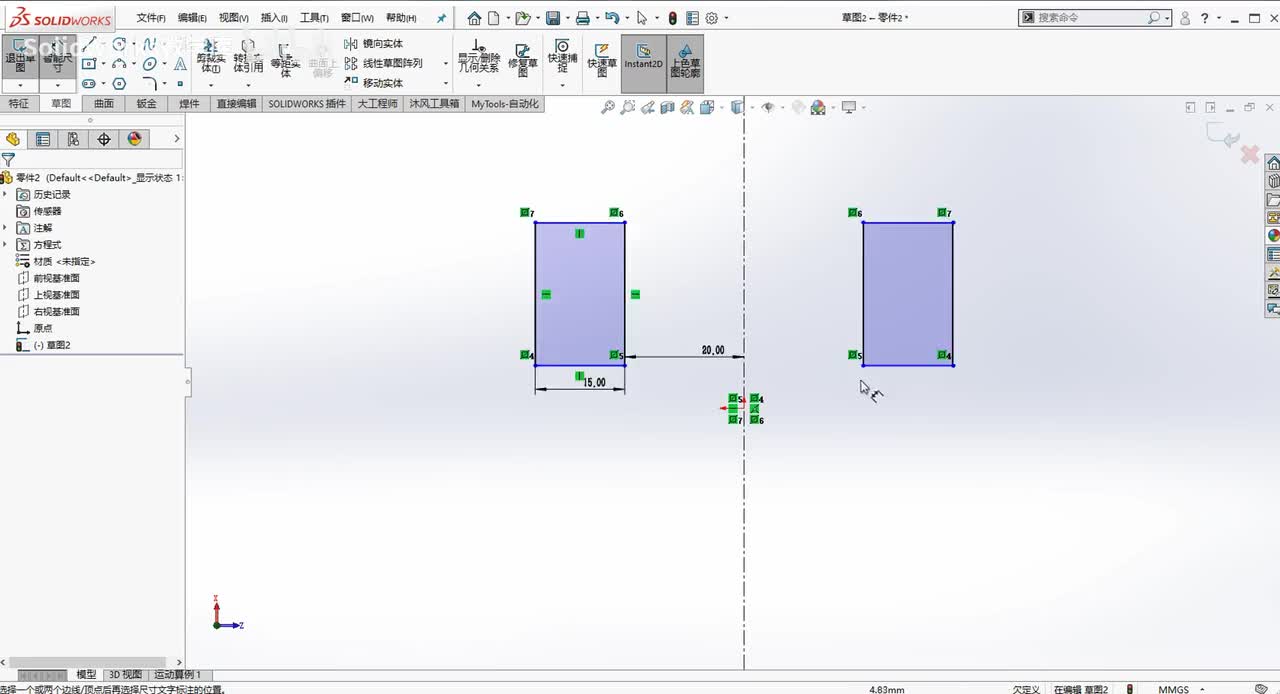Click Linear Sketch Pattern (线性草图阵列) icon
The image size is (1280, 694).
click(x=351, y=63)
